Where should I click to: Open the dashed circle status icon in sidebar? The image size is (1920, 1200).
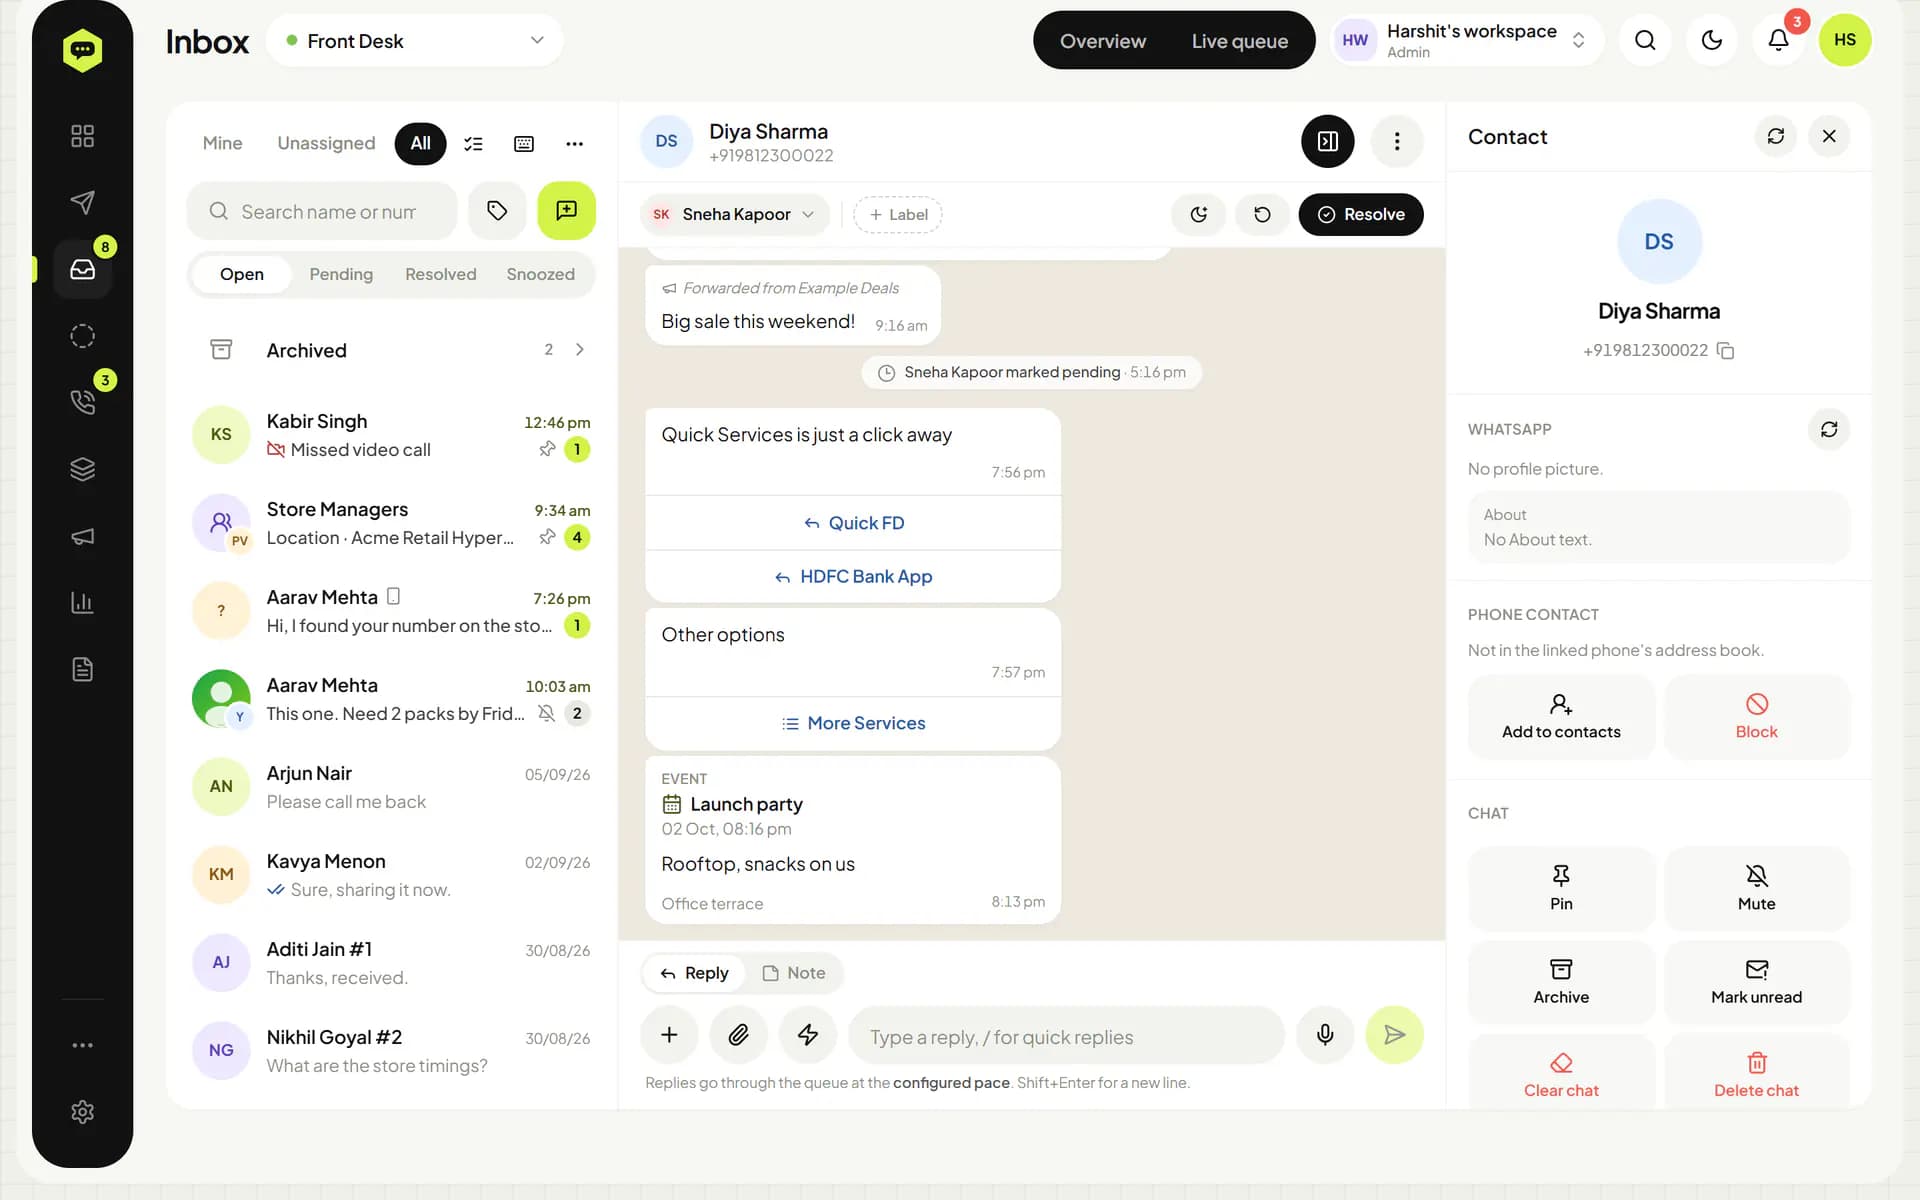coord(82,336)
